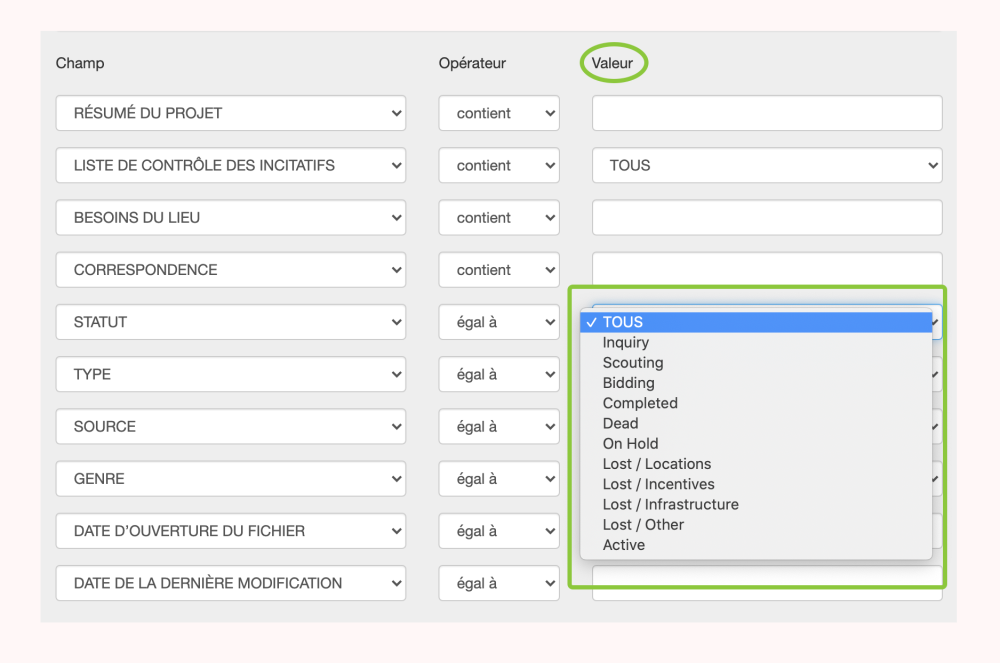Image resolution: width=1000 pixels, height=663 pixels.
Task: Expand the LISTE DE CONTRÔLE DES INCITATIFS dropdown
Action: tap(230, 165)
